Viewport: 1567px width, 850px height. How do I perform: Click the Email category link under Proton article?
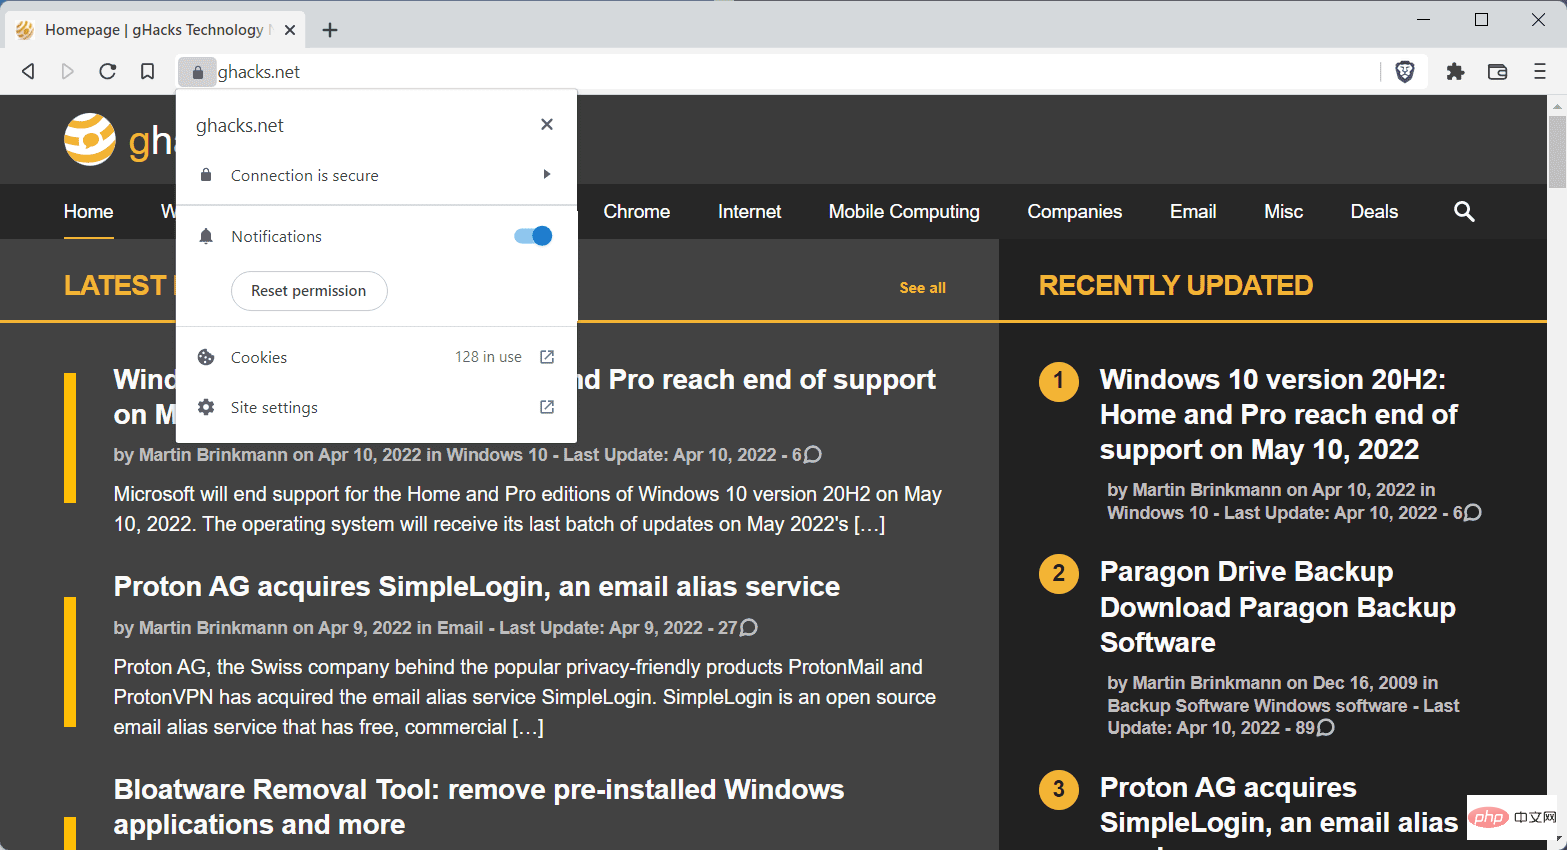click(x=460, y=628)
